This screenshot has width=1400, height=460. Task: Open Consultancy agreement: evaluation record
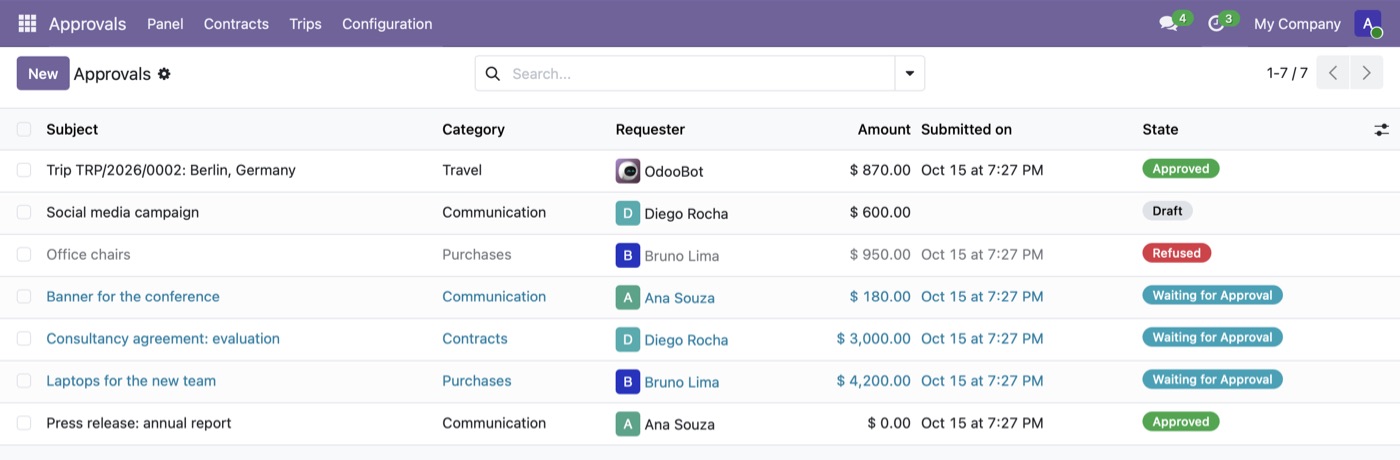point(163,338)
